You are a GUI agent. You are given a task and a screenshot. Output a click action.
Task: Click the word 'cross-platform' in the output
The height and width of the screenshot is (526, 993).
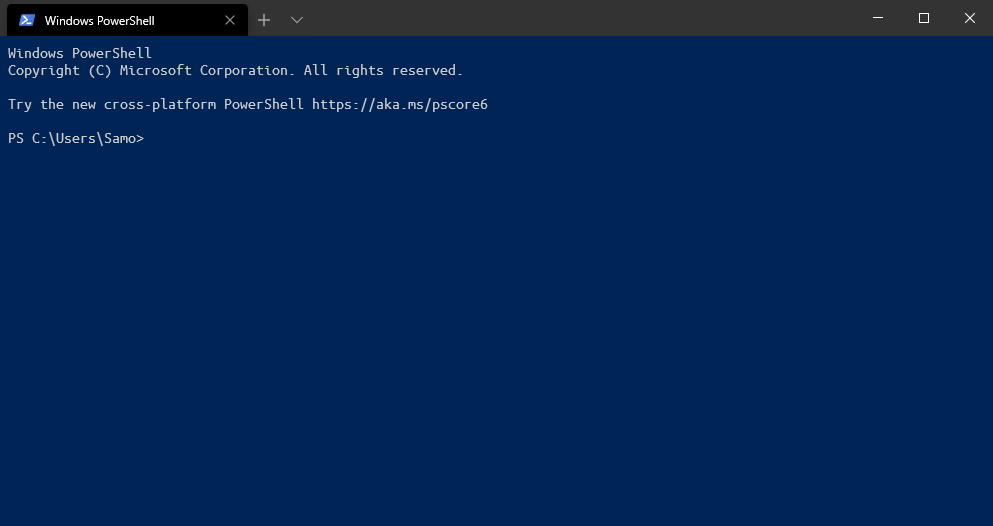[x=160, y=104]
